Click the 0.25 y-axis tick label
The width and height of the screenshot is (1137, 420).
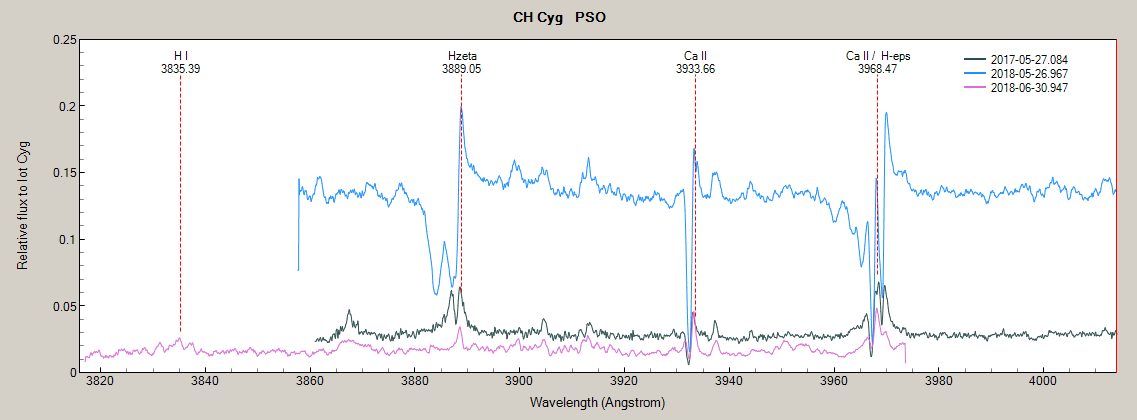[x=65, y=39]
